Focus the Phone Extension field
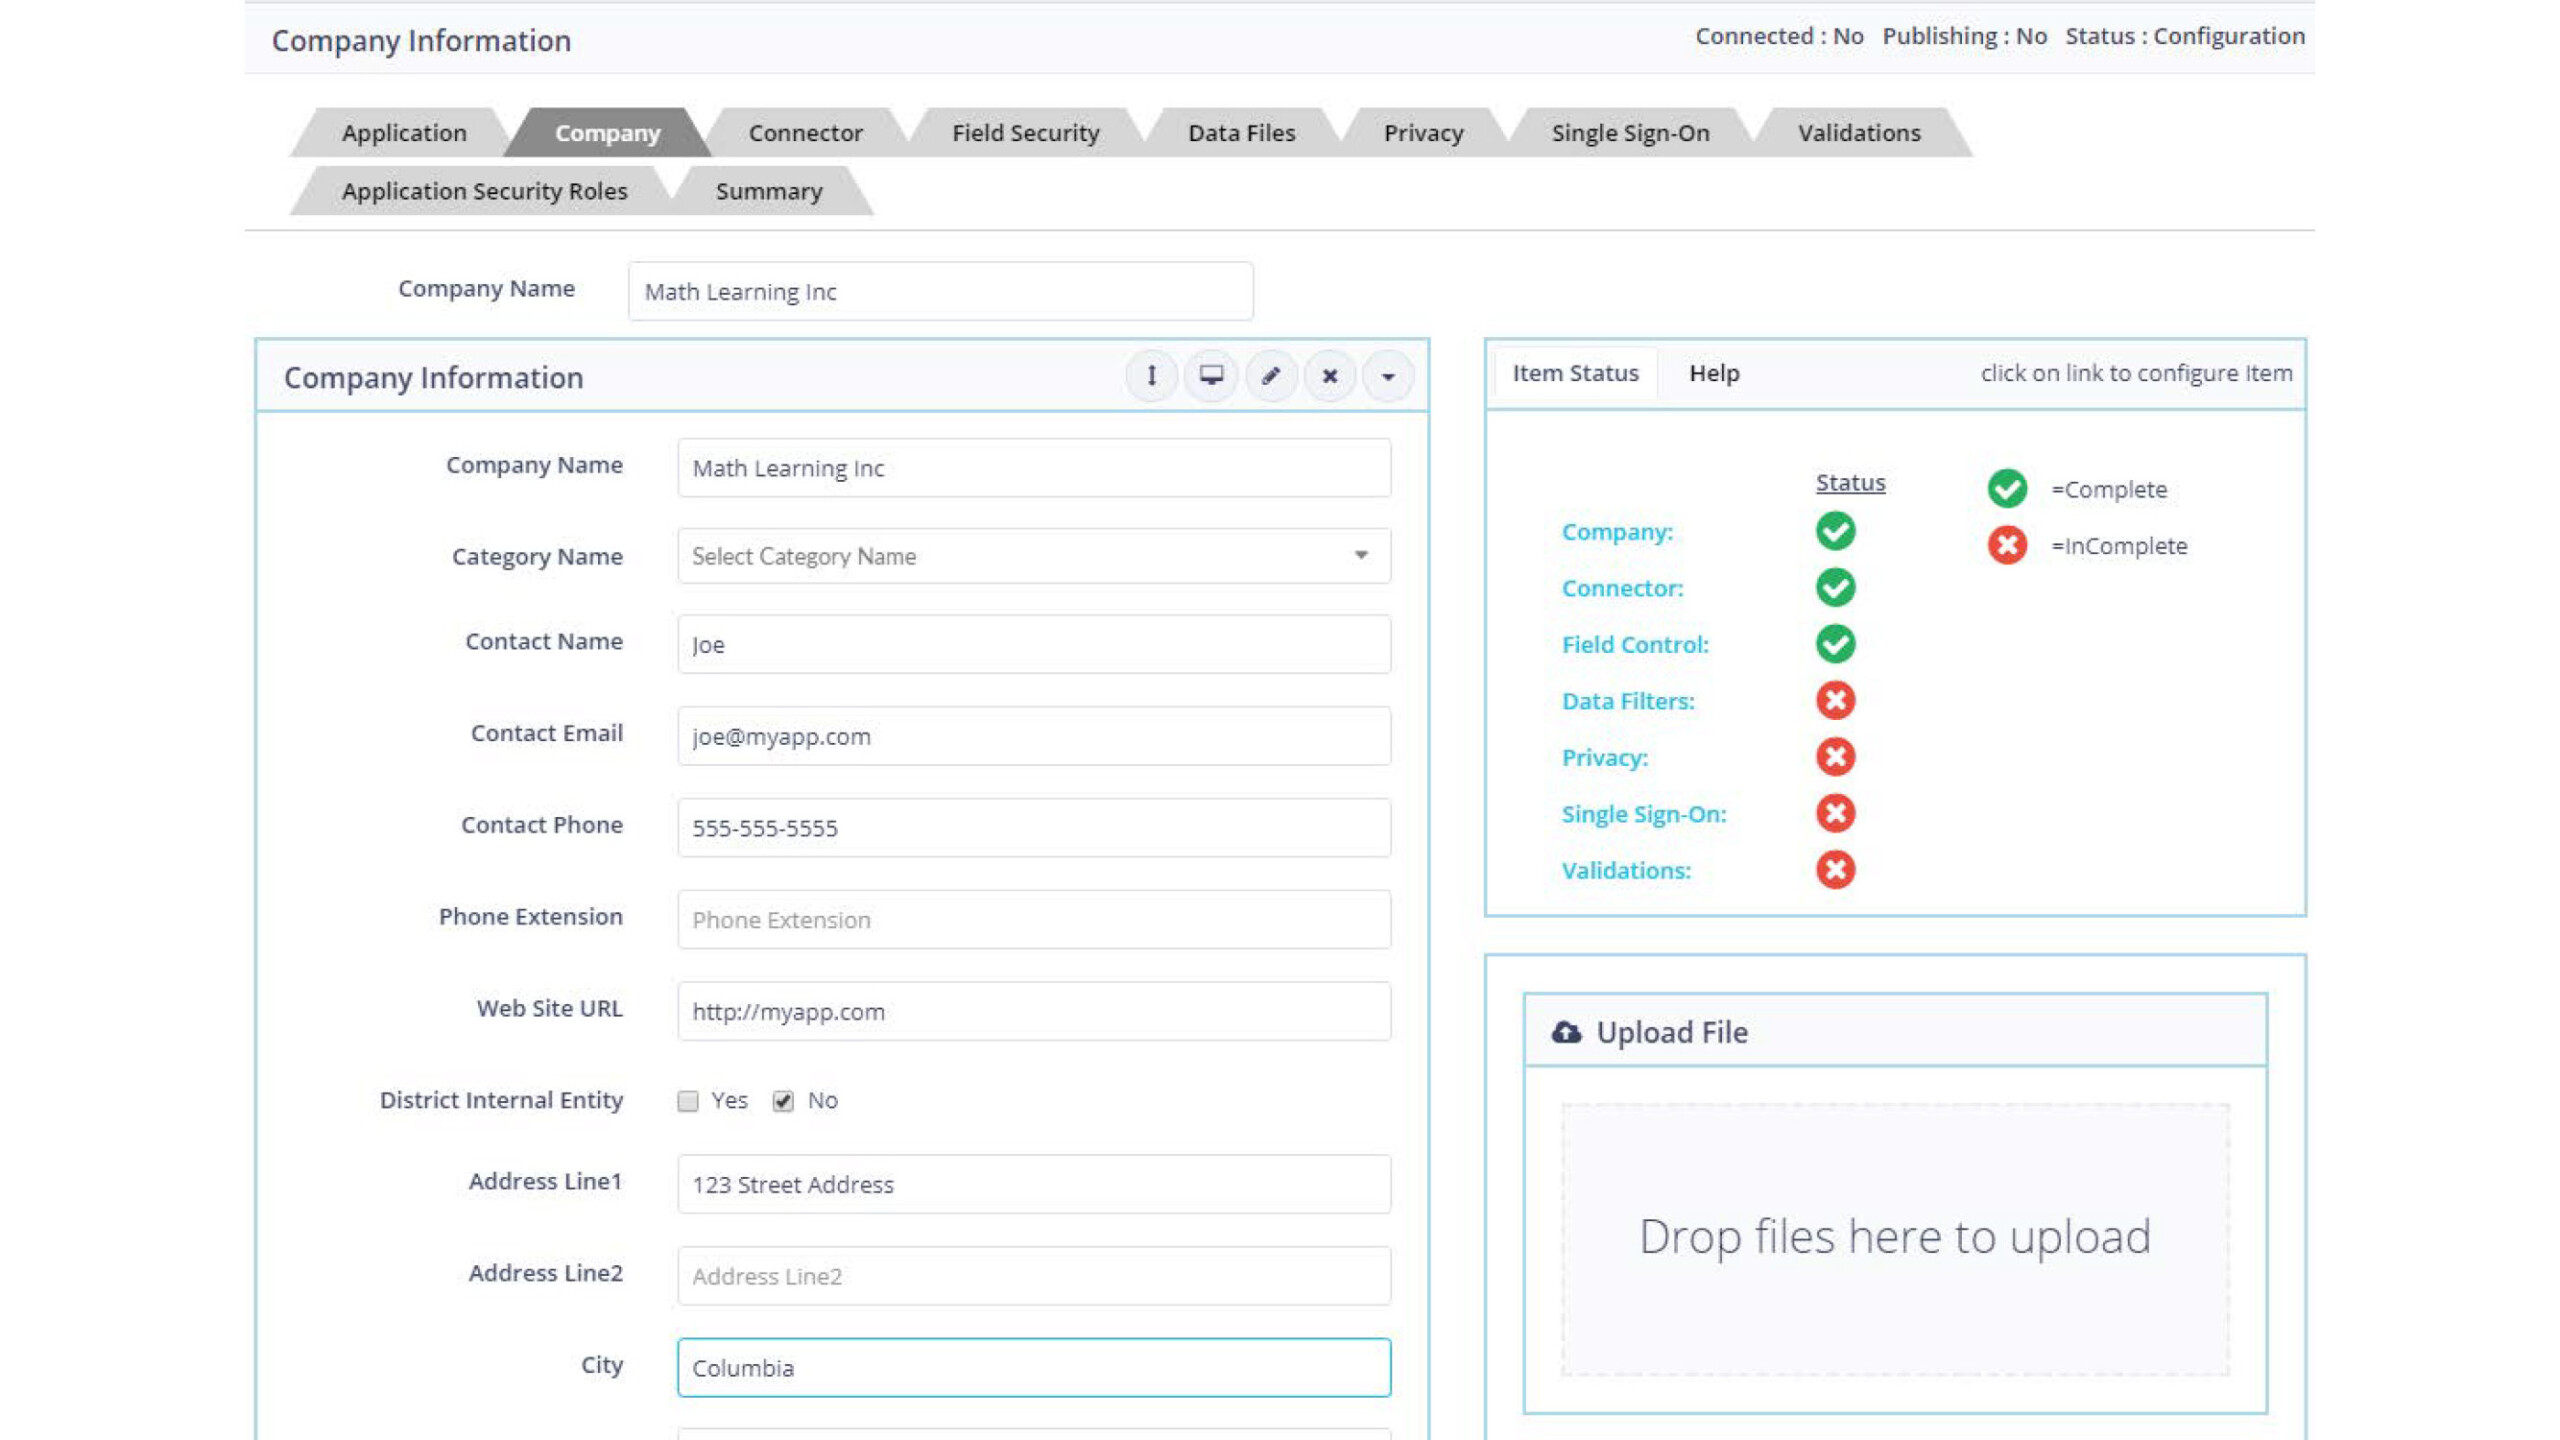2560x1440 pixels. (1034, 920)
